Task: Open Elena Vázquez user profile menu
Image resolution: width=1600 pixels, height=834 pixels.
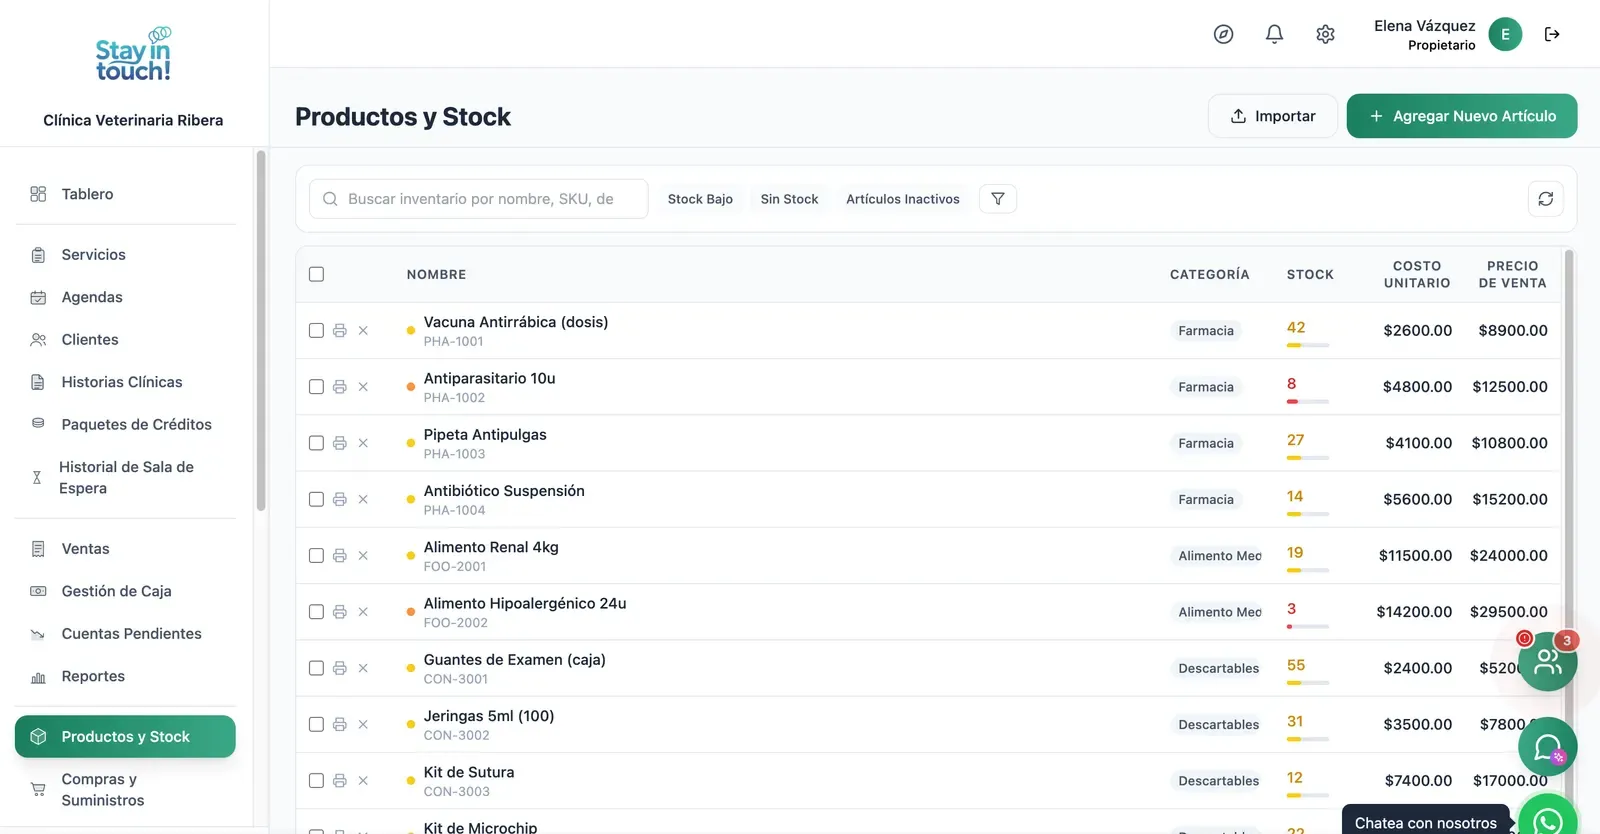Action: pyautogui.click(x=1447, y=34)
